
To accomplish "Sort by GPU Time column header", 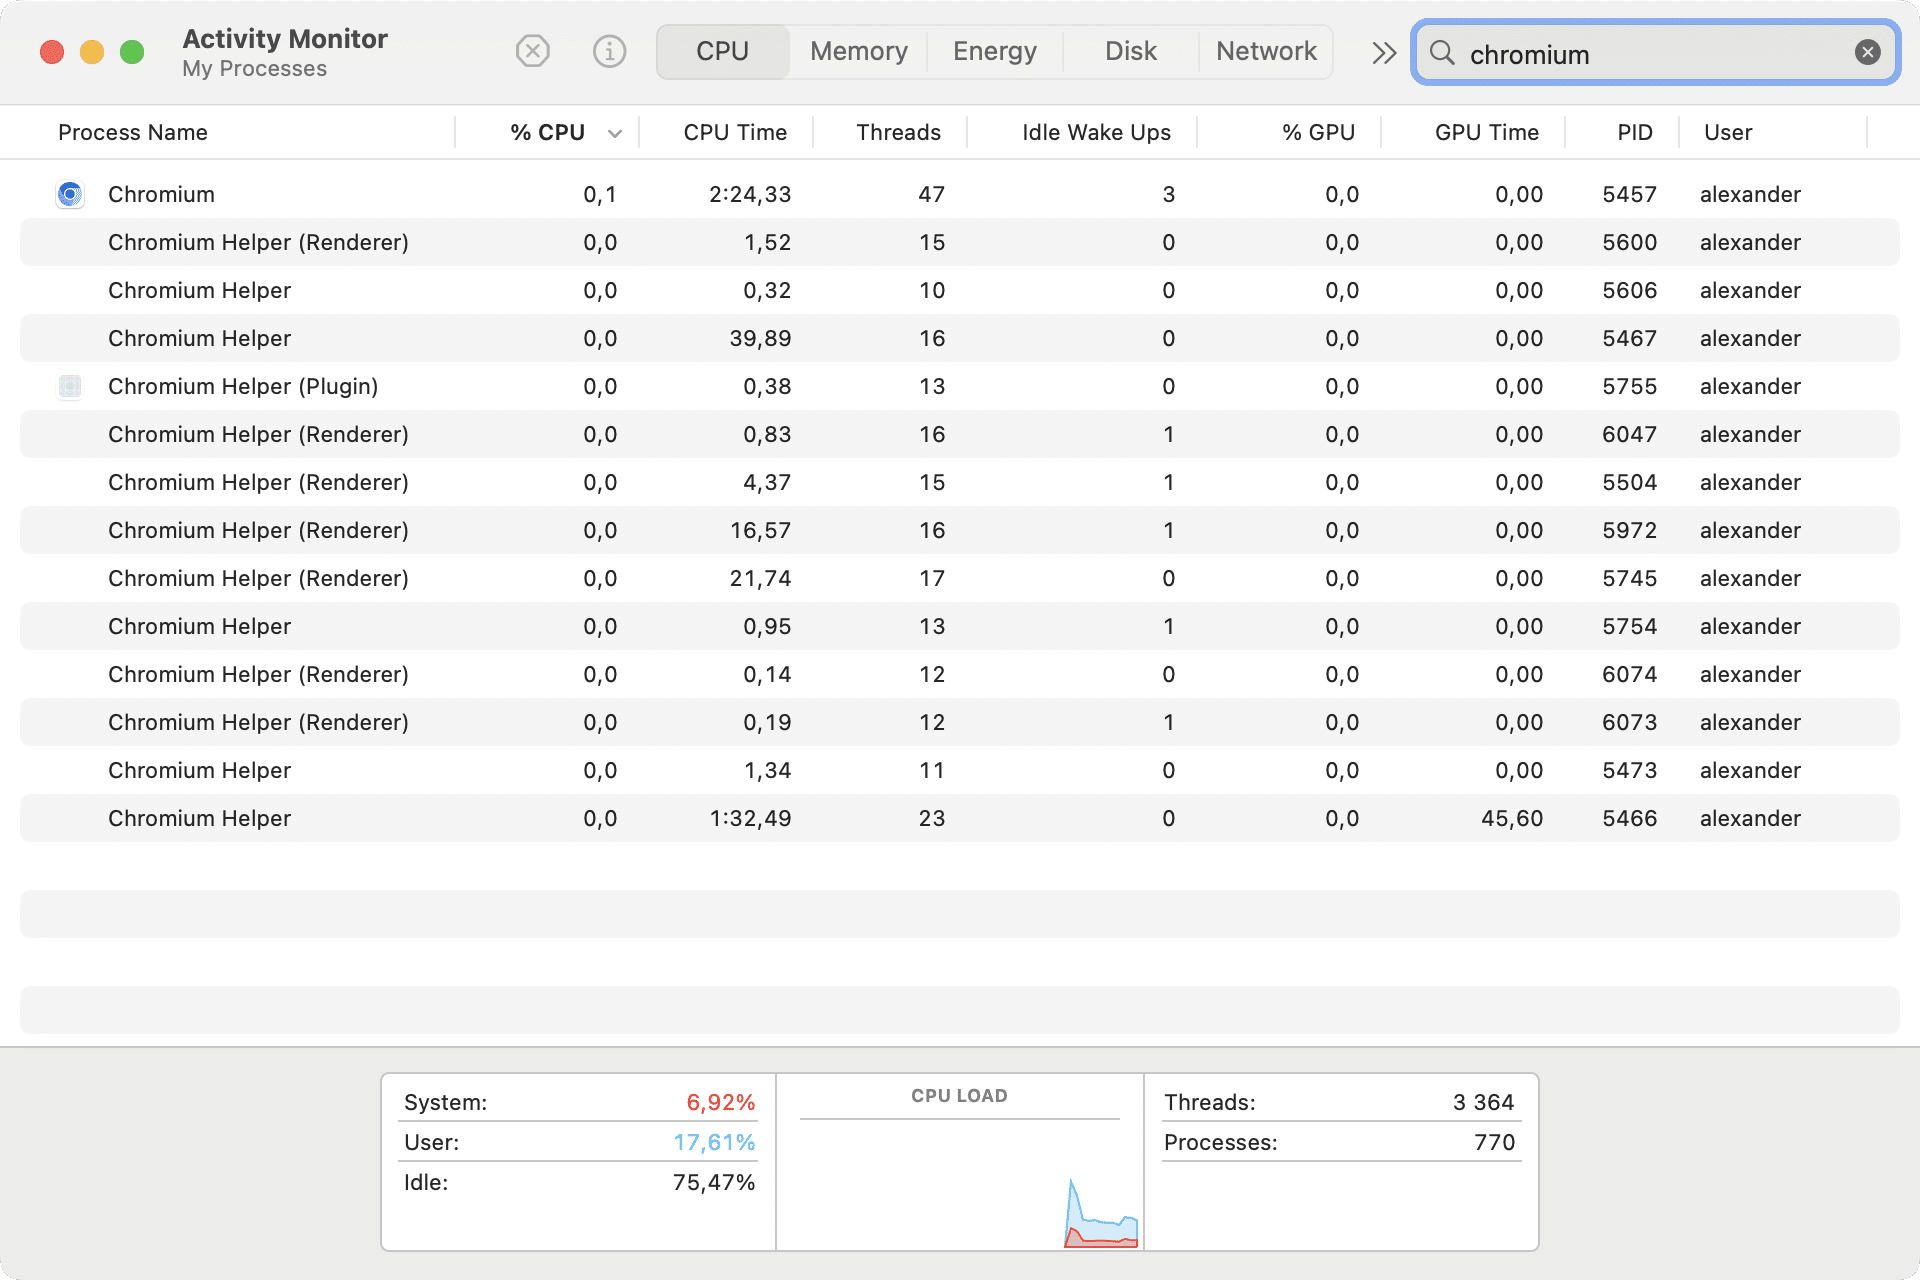I will coord(1487,132).
